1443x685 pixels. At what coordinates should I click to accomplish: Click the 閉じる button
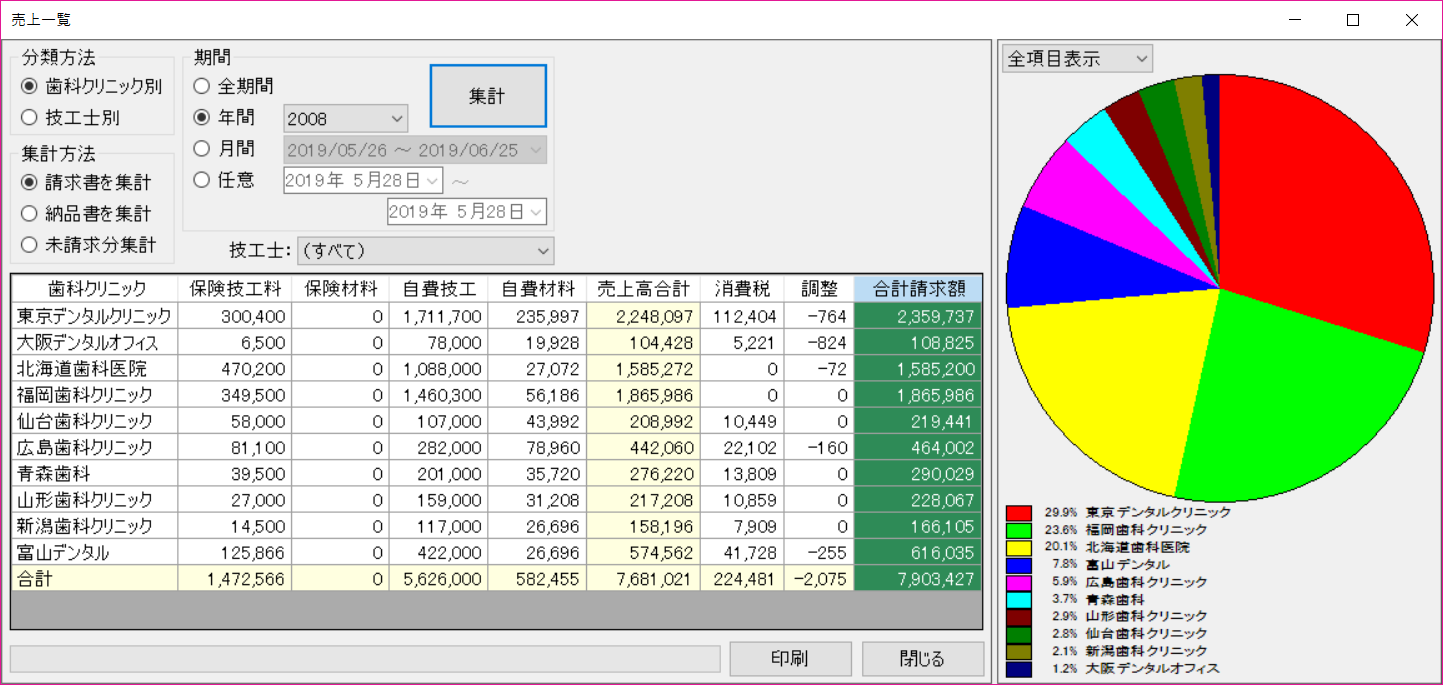tap(922, 659)
